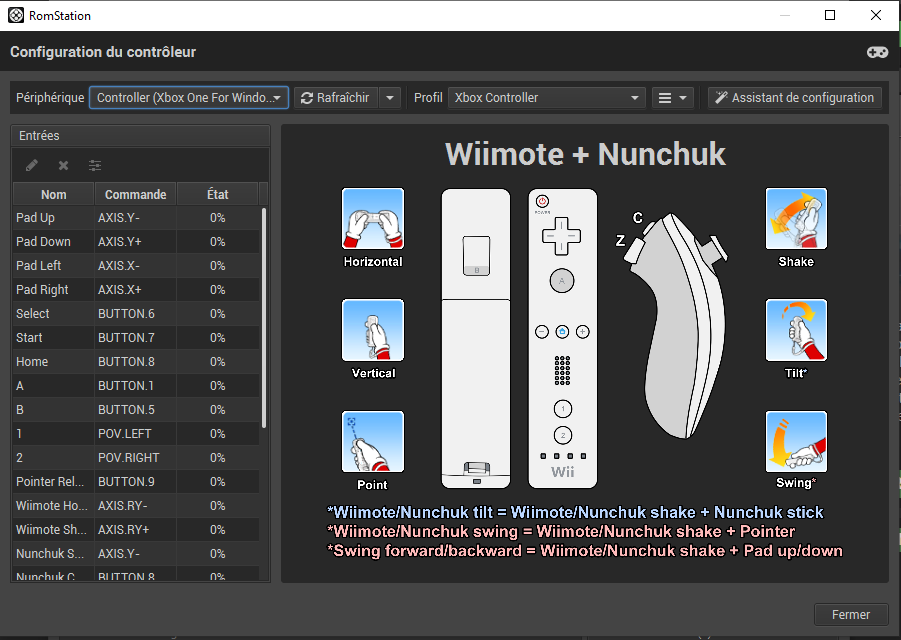Click the gamepad icon in header
901x640 pixels.
[876, 52]
